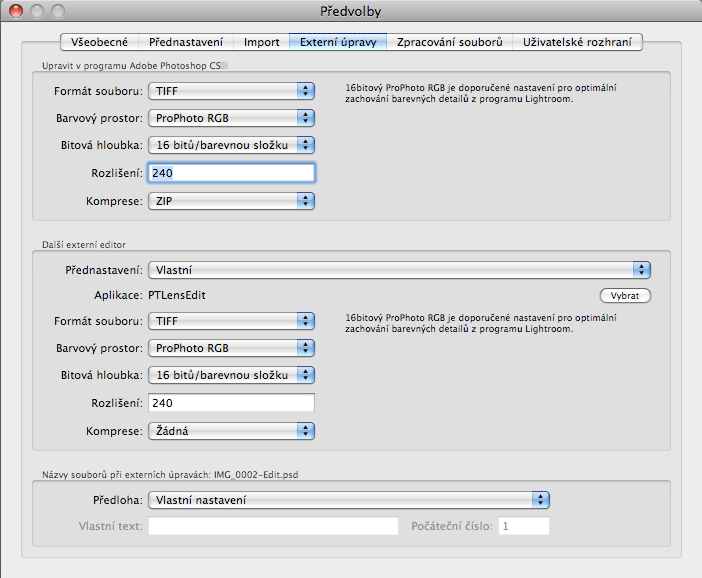This screenshot has height=578, width=702.
Task: Click the focused Photoshop Rozlišení field
Action: (x=231, y=173)
